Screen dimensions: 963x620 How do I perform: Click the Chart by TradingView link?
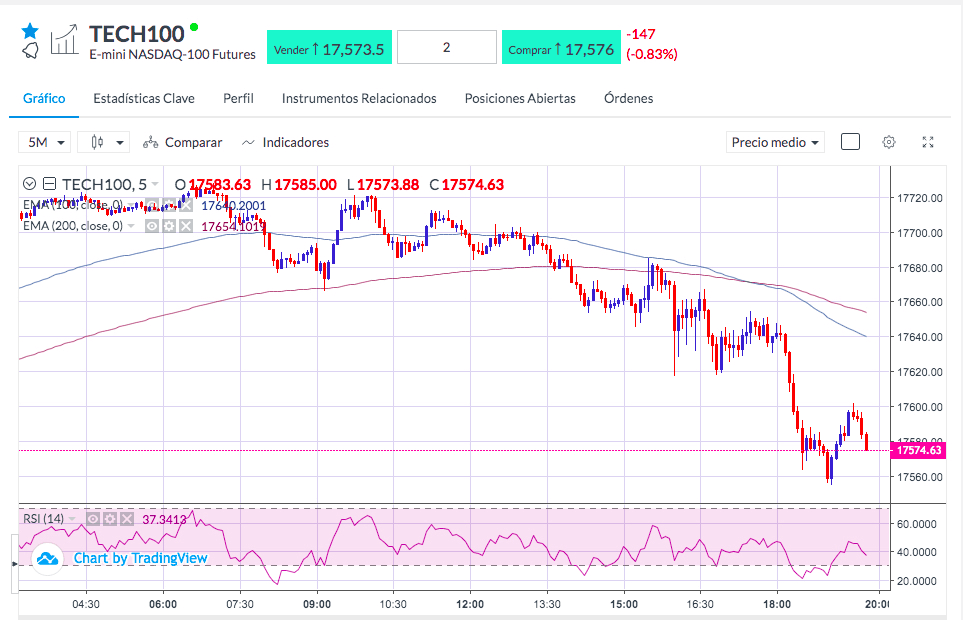pyautogui.click(x=141, y=558)
